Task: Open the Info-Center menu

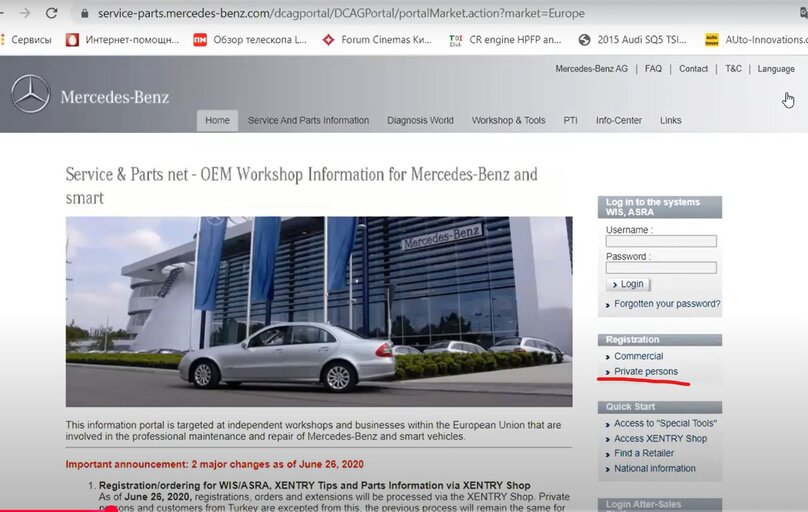Action: pyautogui.click(x=618, y=121)
